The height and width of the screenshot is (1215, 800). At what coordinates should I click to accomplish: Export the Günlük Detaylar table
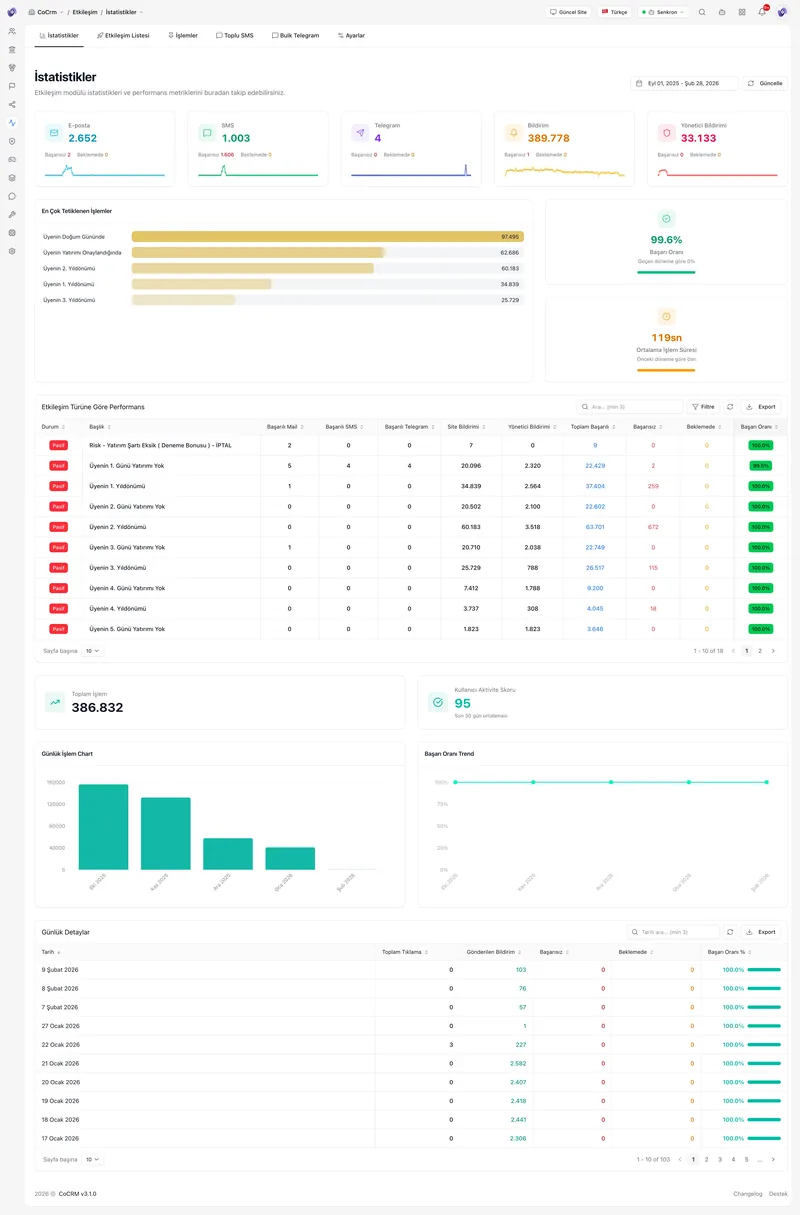761,932
